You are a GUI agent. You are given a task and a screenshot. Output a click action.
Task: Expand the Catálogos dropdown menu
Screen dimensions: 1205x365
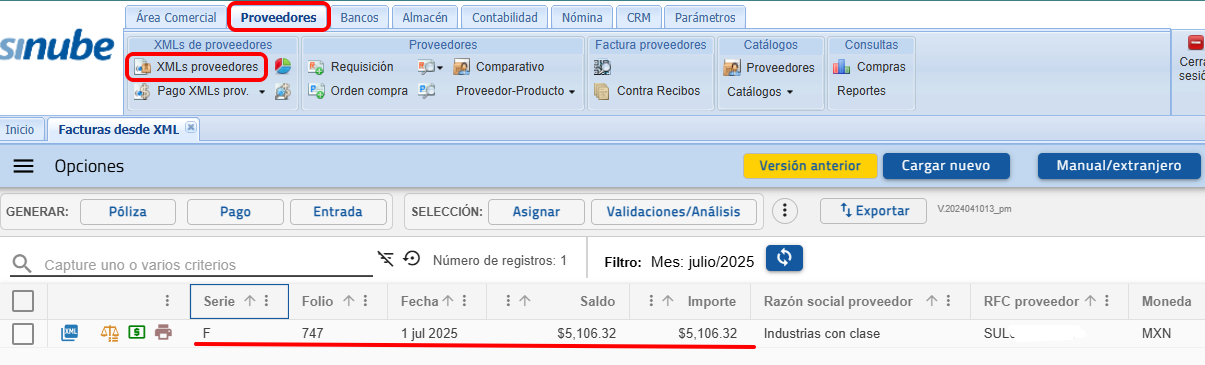coord(760,91)
